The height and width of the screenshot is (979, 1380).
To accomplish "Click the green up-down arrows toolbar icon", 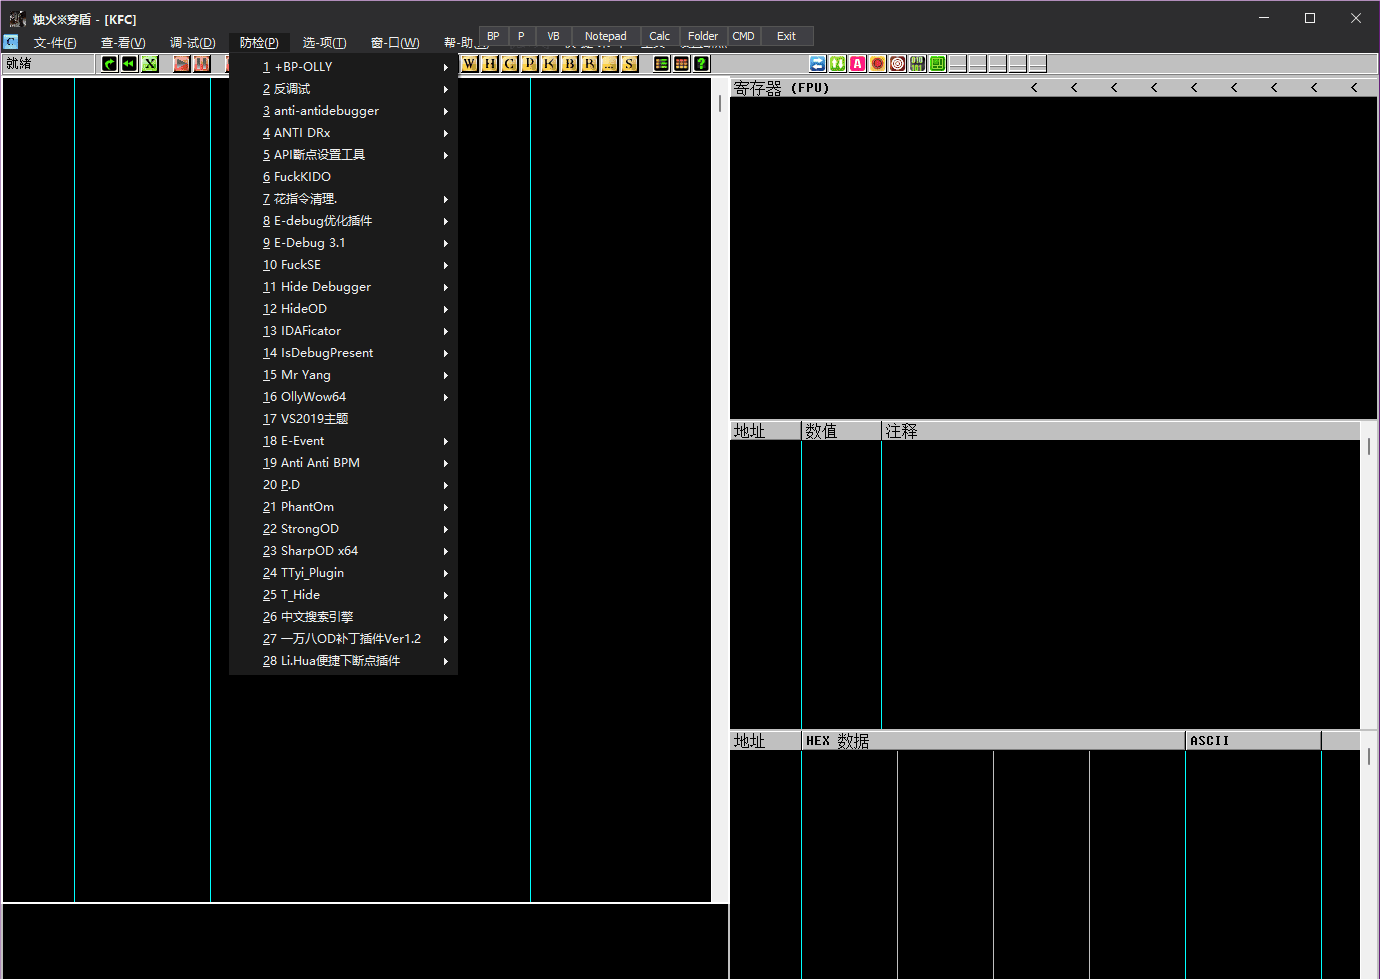I will pos(837,64).
